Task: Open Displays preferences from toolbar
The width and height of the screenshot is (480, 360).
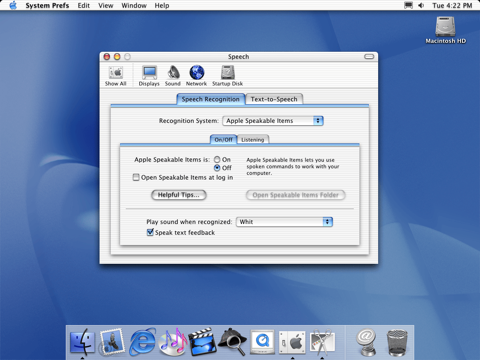Action: [x=149, y=76]
